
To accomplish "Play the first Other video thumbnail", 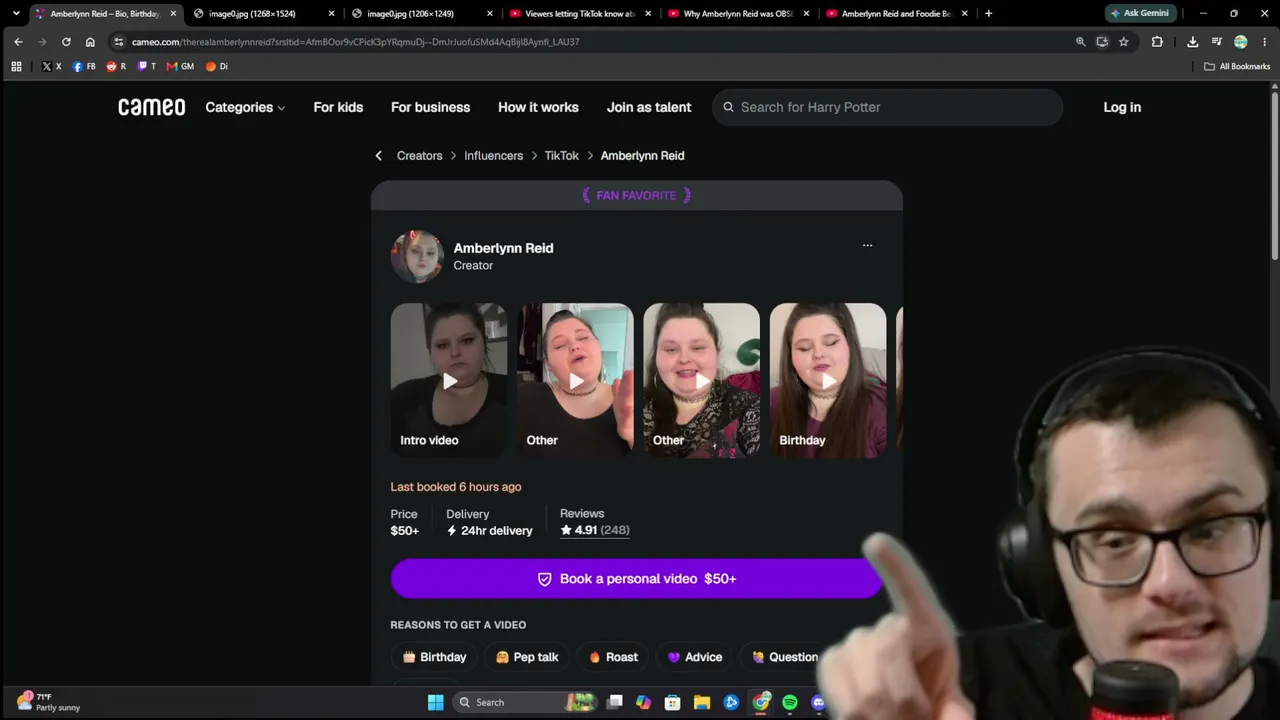I will [x=575, y=380].
